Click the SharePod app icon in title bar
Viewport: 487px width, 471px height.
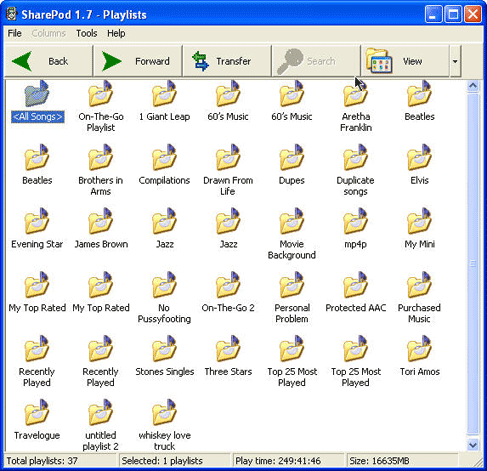pos(12,14)
